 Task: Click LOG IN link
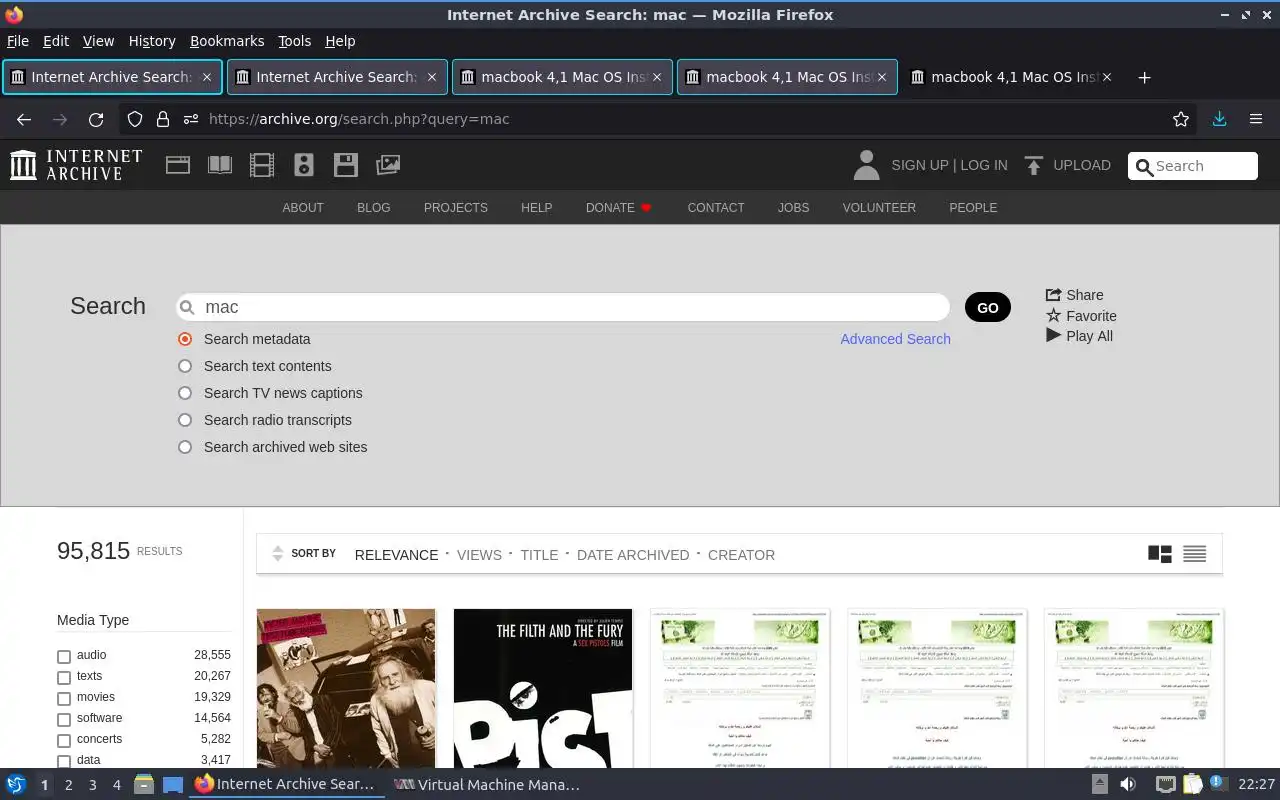[984, 165]
